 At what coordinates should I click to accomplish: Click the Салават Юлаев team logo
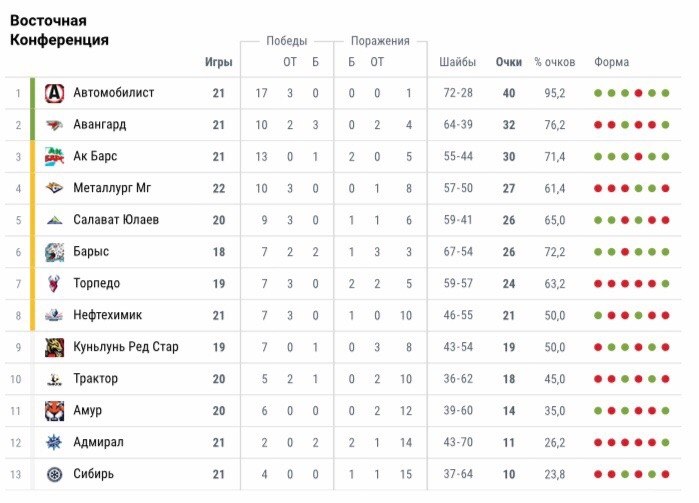[54, 220]
